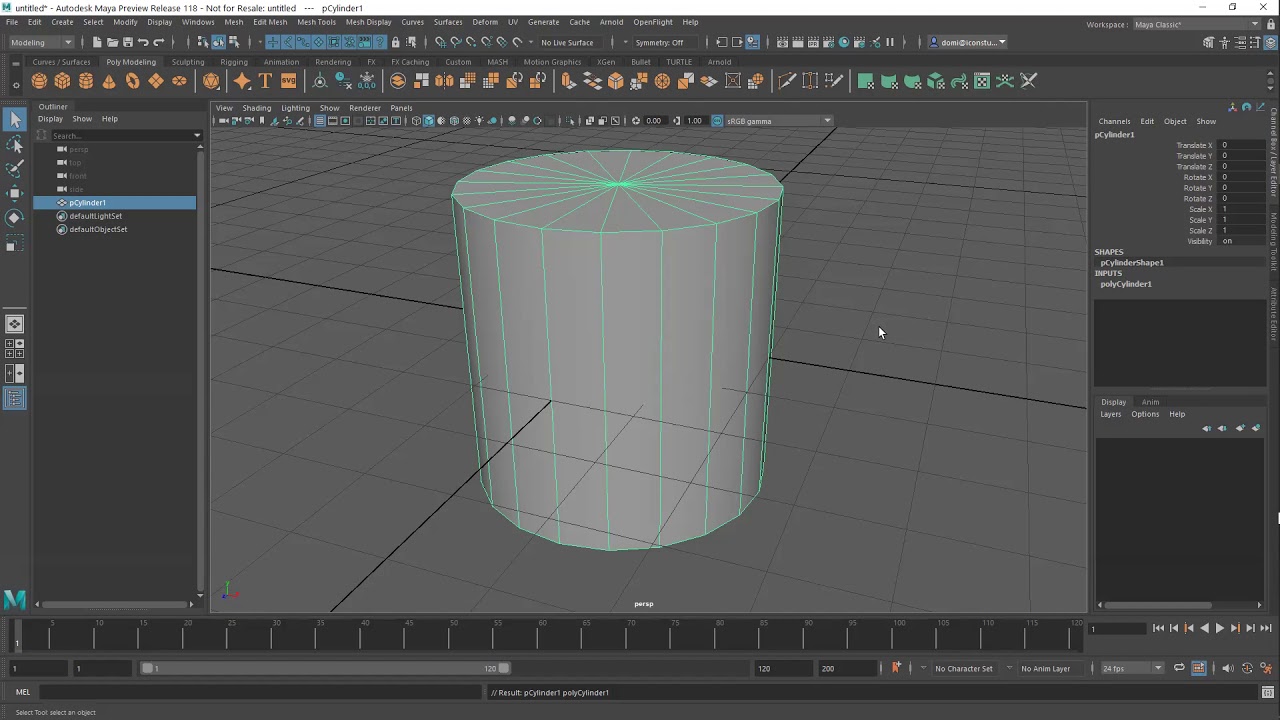This screenshot has height=720, width=1280.
Task: Open the No Character Set dropdown arrow
Action: click(923, 668)
